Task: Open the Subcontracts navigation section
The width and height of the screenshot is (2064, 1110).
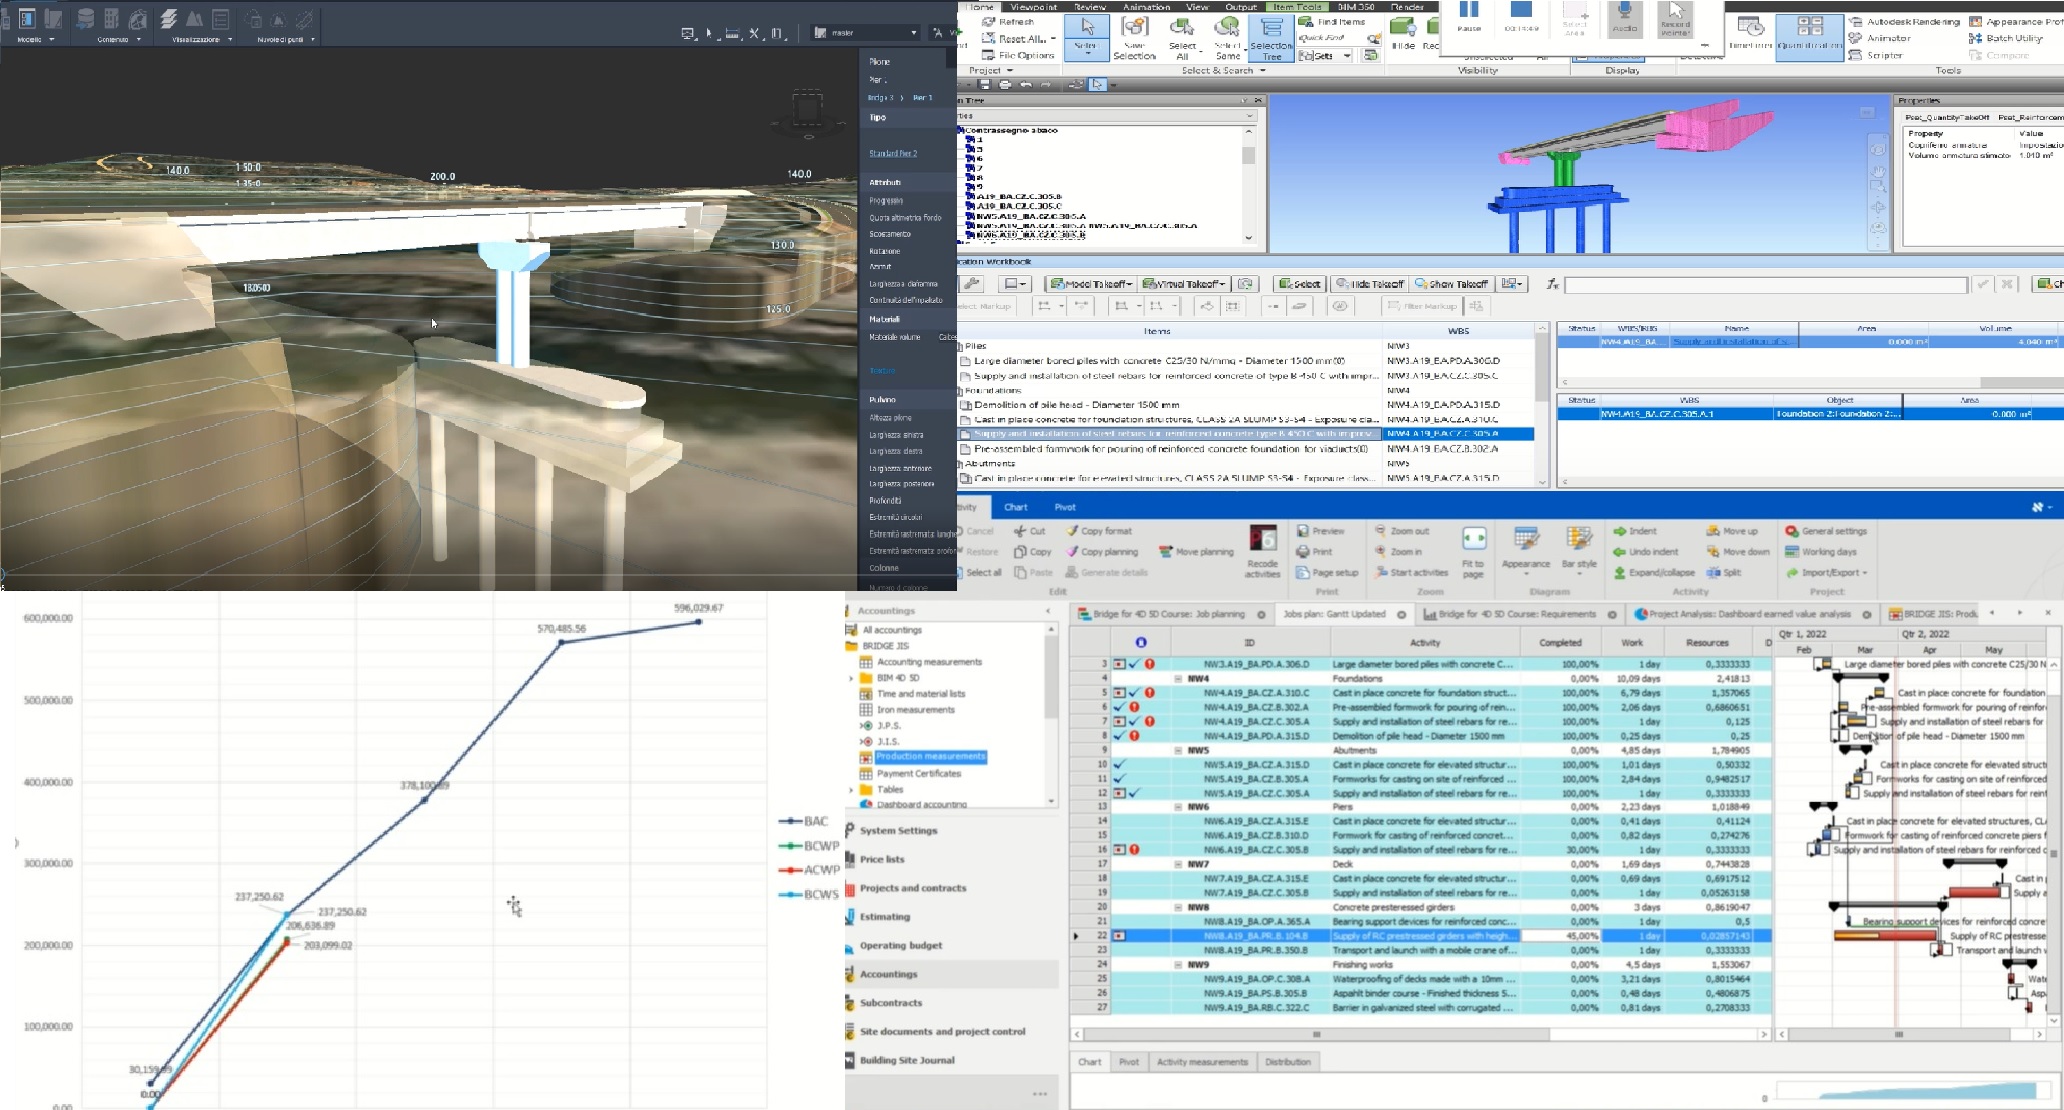Action: pos(890,1003)
